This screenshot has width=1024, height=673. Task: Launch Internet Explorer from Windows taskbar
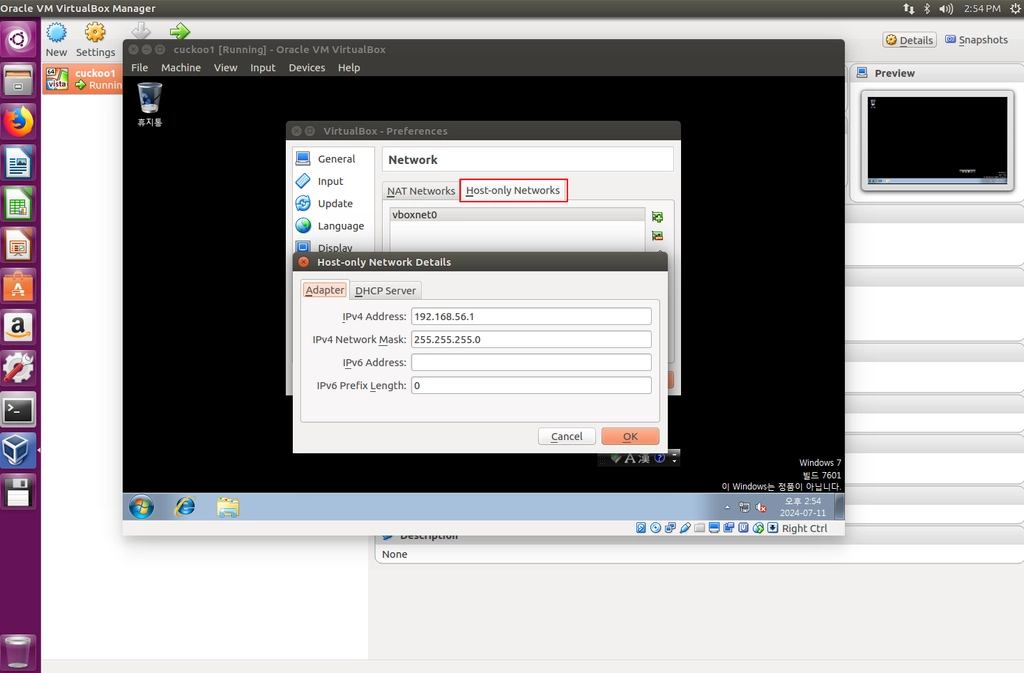pos(185,507)
